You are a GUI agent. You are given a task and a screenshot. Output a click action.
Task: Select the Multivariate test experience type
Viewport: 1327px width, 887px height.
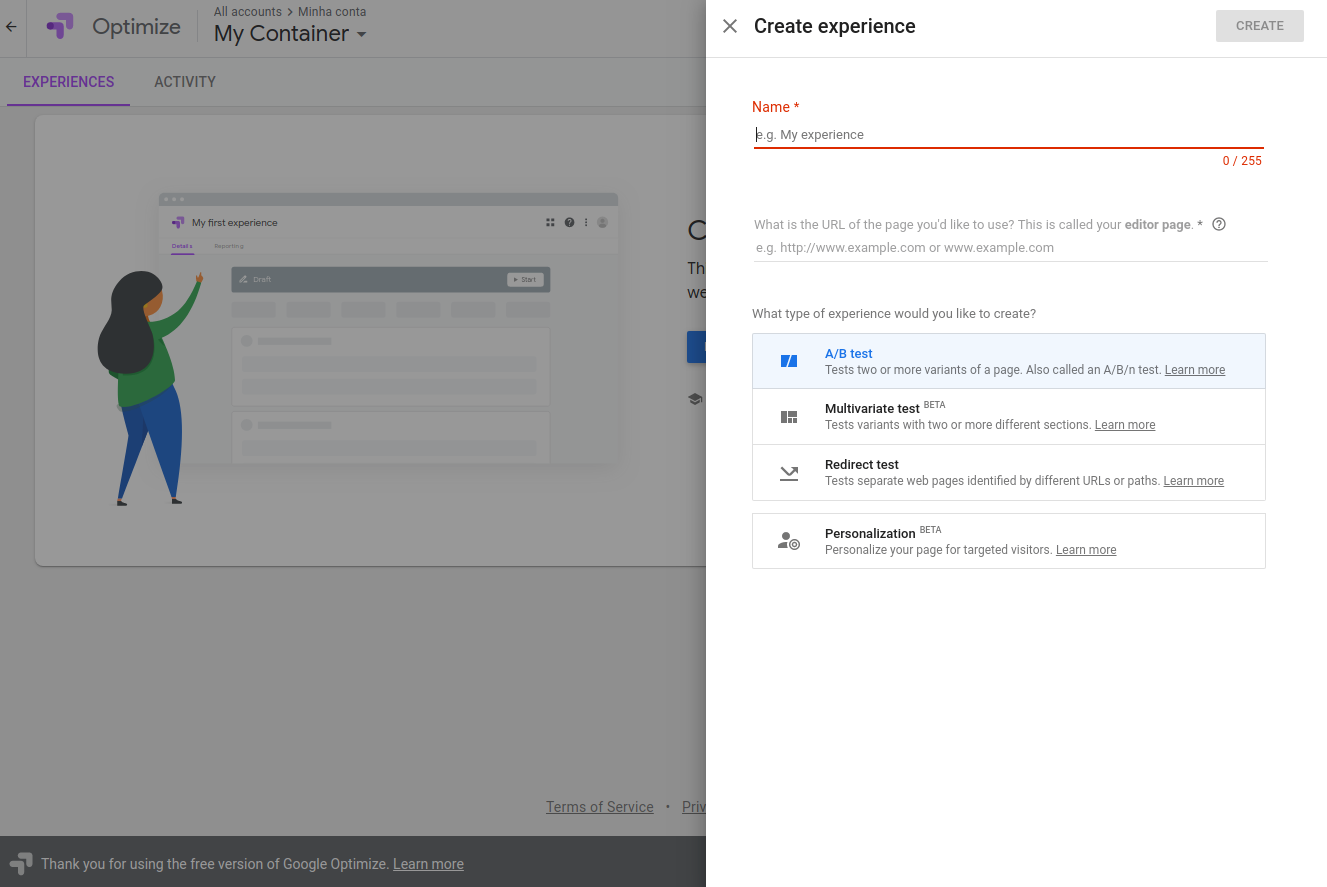[1009, 417]
